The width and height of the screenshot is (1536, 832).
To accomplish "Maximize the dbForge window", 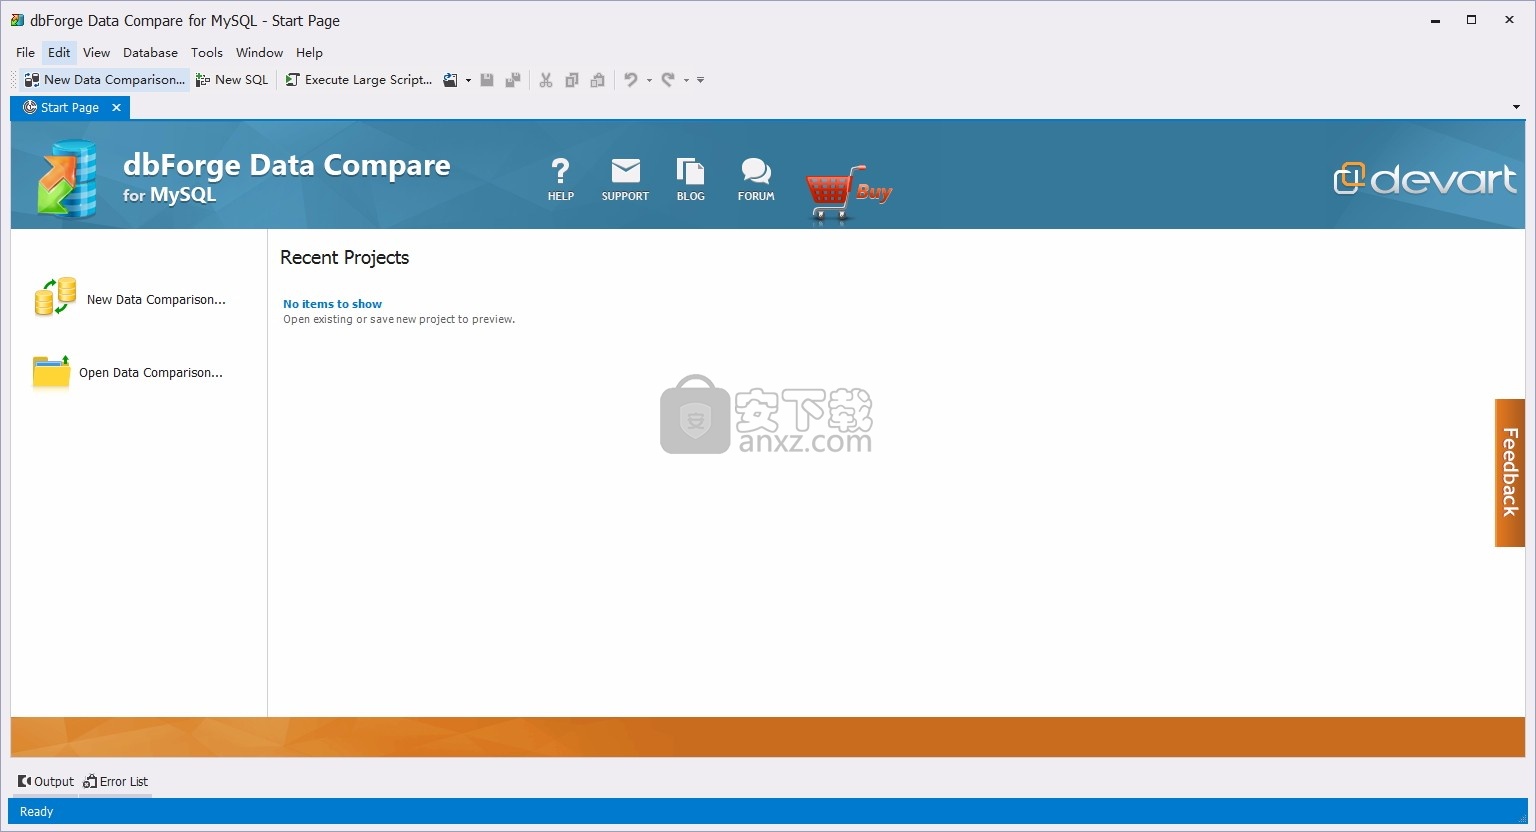I will (1472, 20).
